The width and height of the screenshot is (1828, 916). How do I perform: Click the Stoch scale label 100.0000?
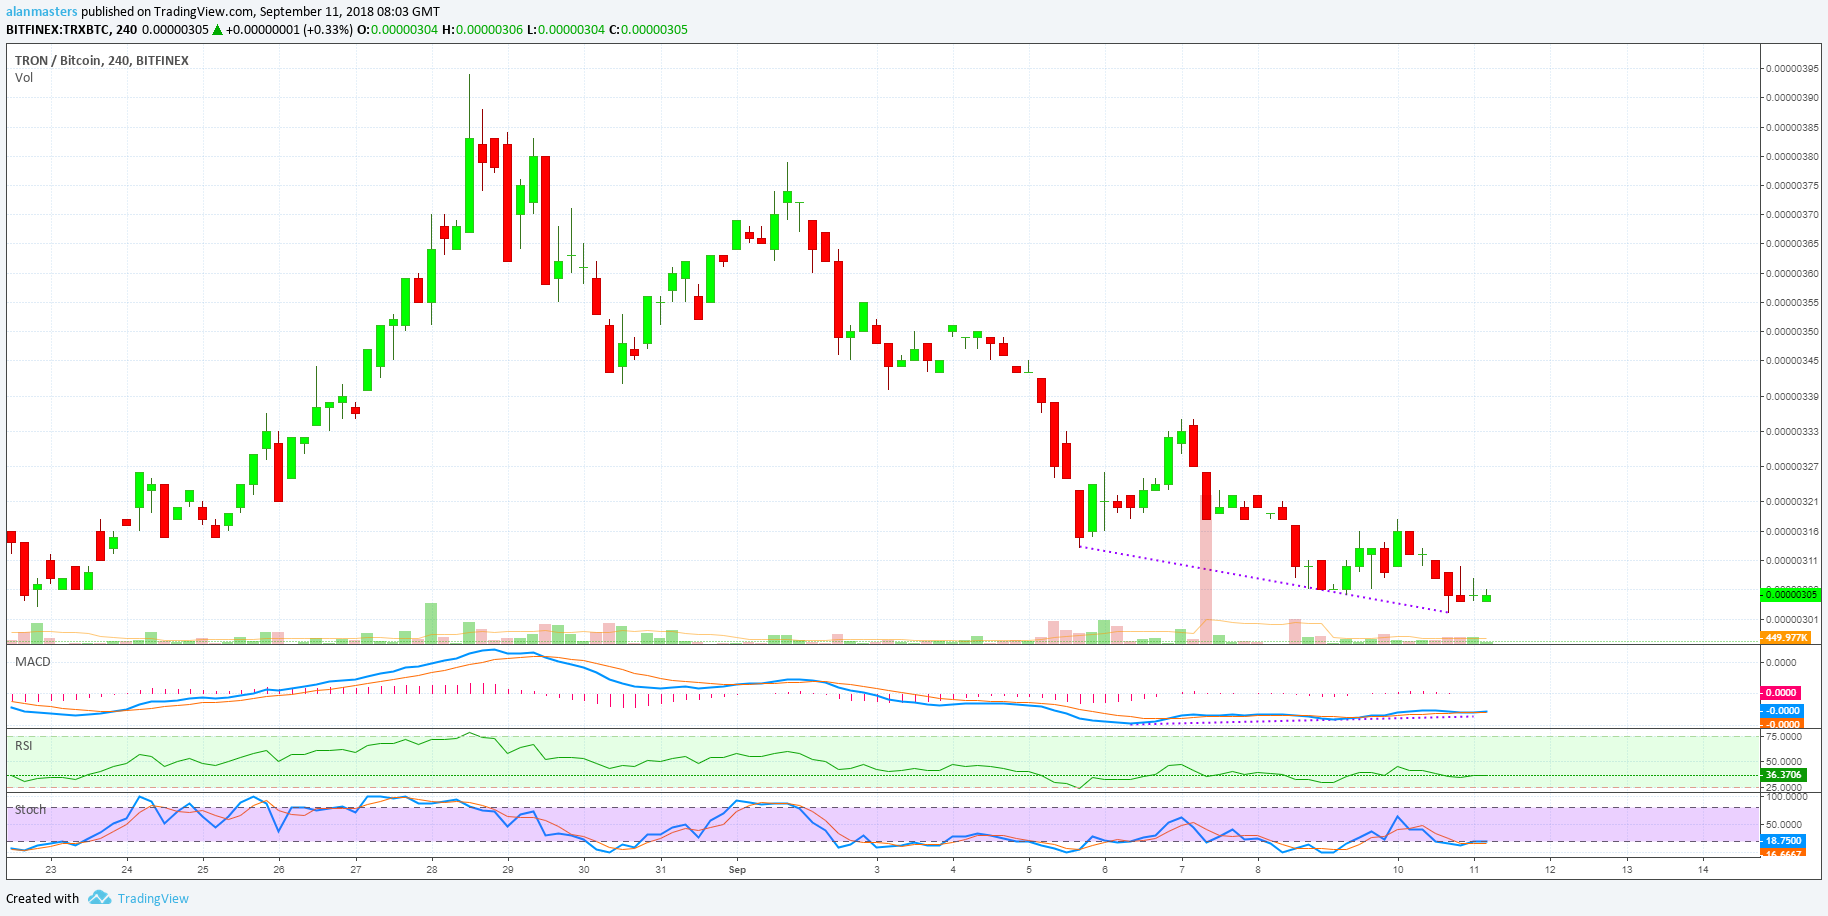coord(1786,797)
